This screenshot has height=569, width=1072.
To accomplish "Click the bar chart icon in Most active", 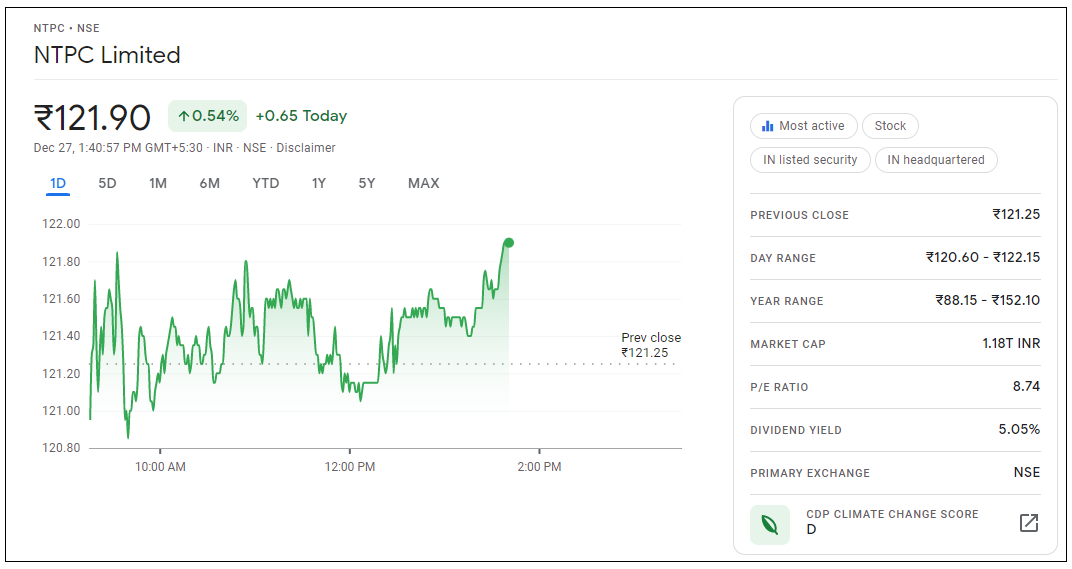I will click(x=767, y=126).
